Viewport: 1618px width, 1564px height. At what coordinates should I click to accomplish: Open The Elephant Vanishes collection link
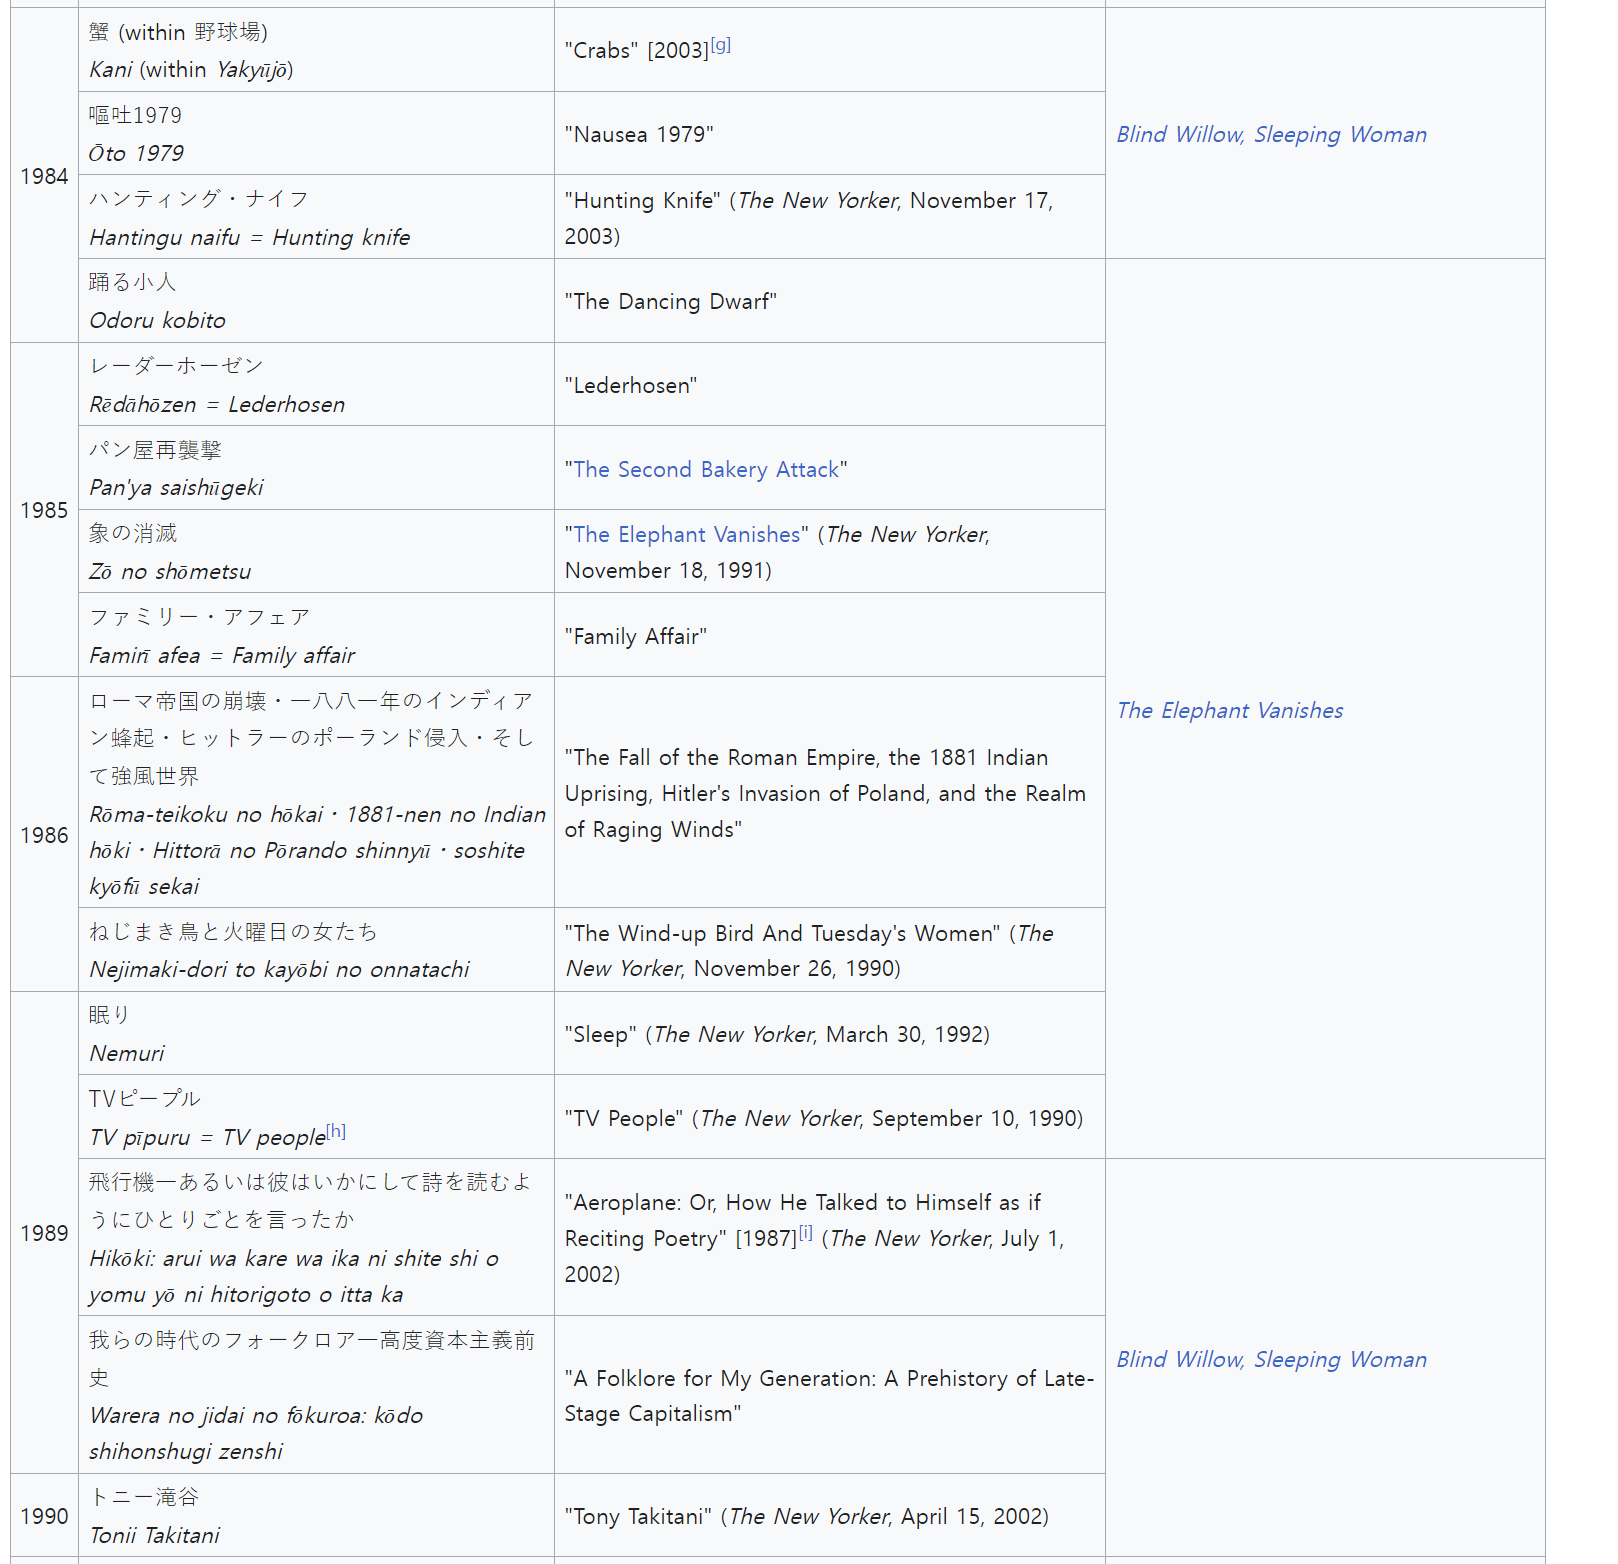click(x=1230, y=710)
